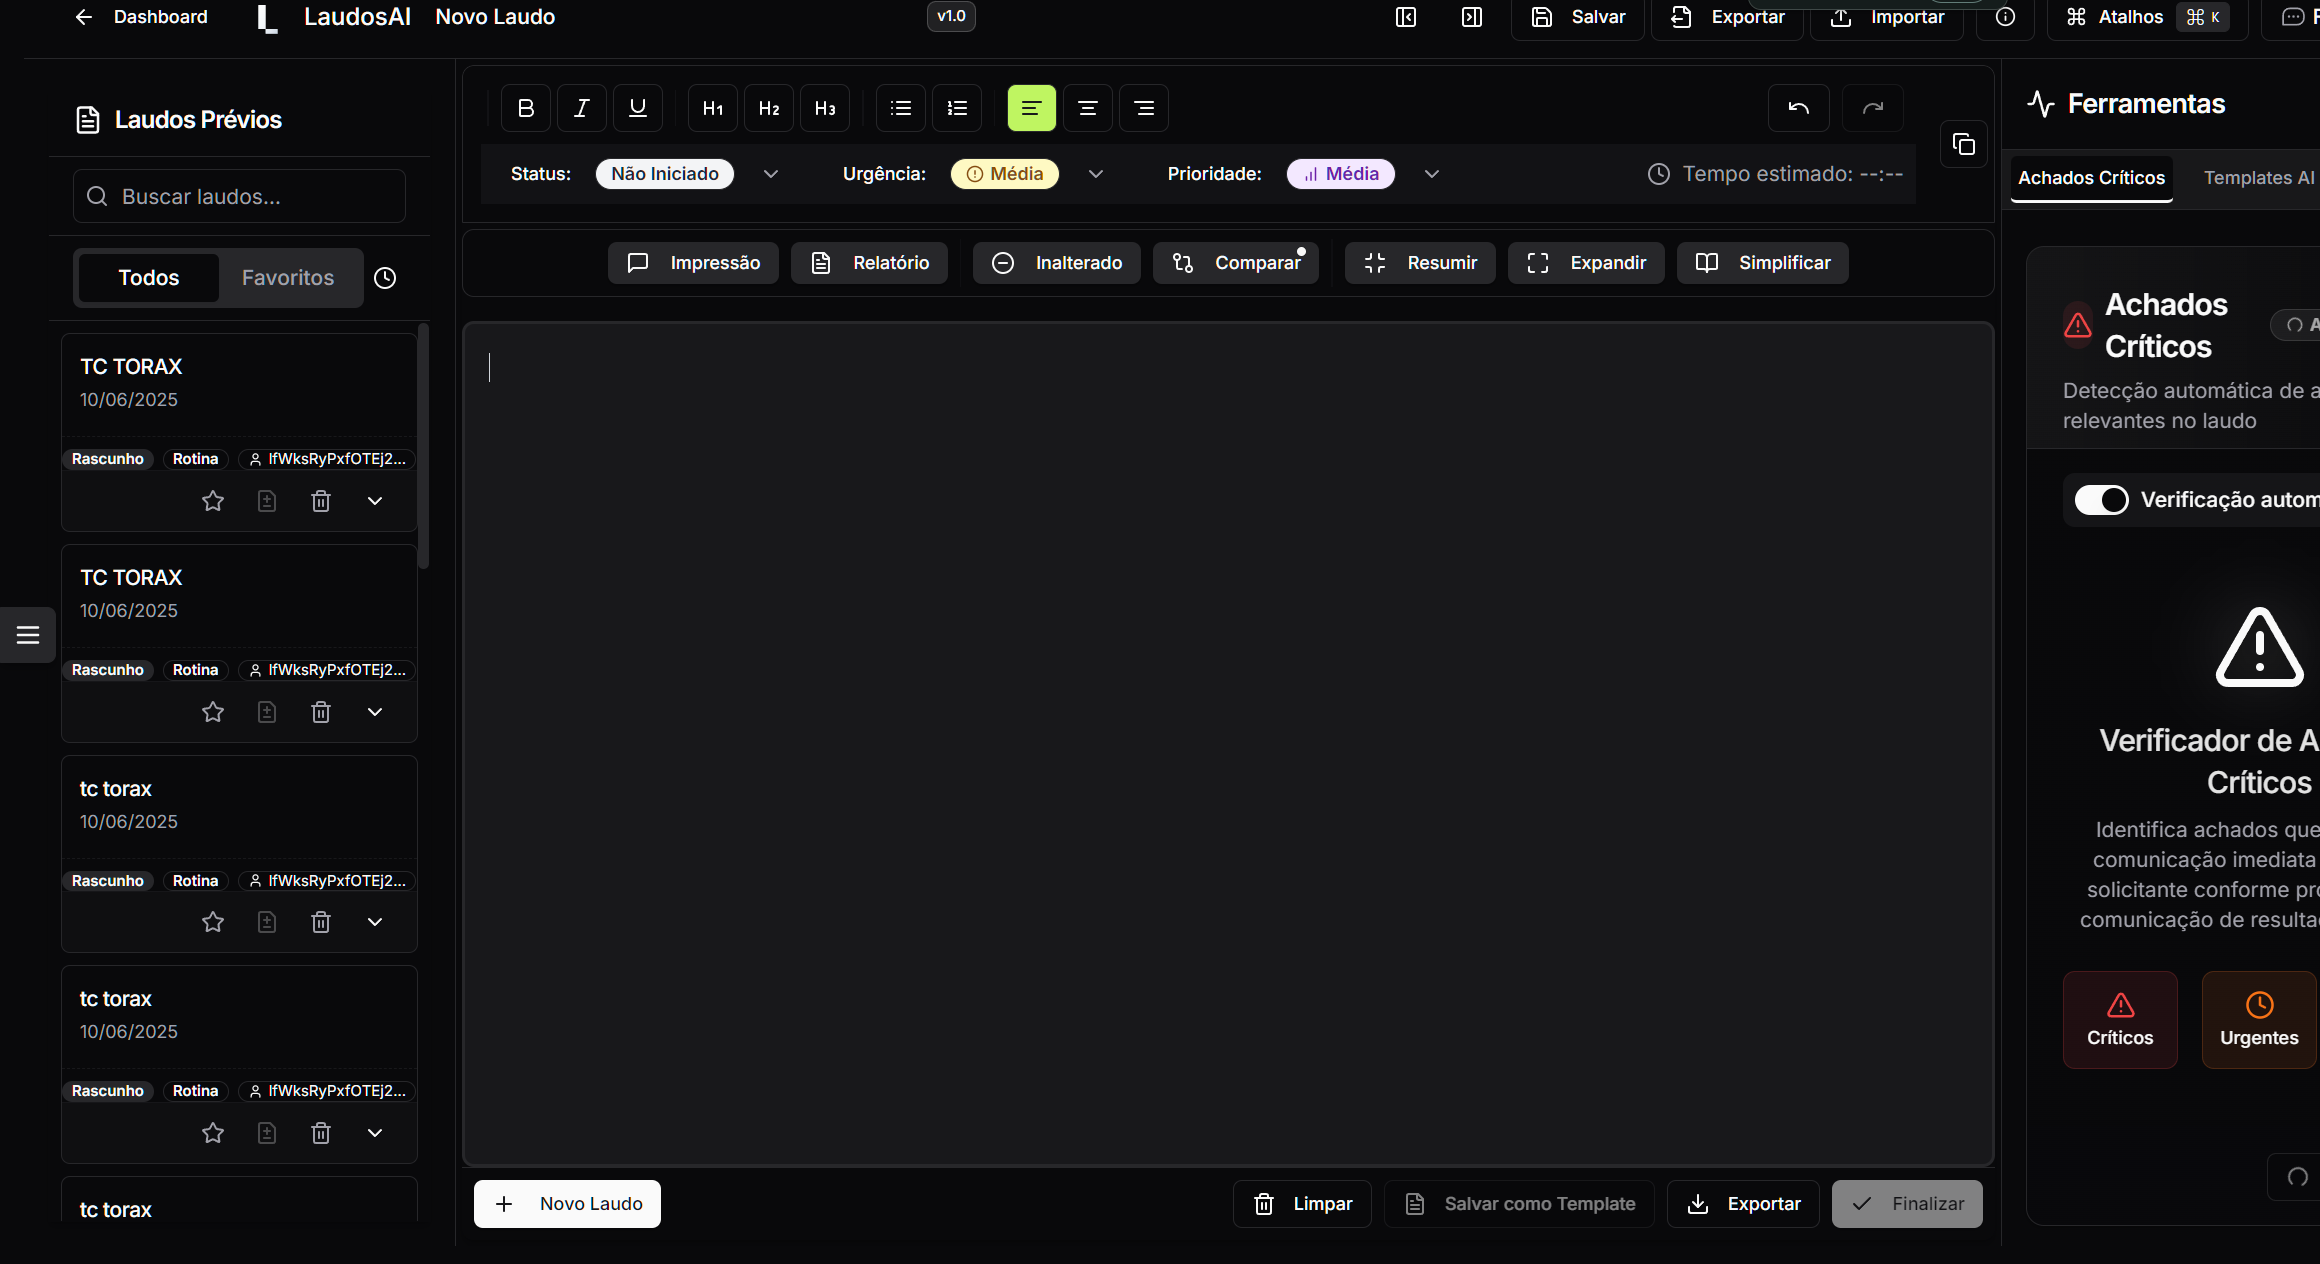Open Urgentes findings card
Screen dimensions: 2320x1264
(x=2259, y=1020)
